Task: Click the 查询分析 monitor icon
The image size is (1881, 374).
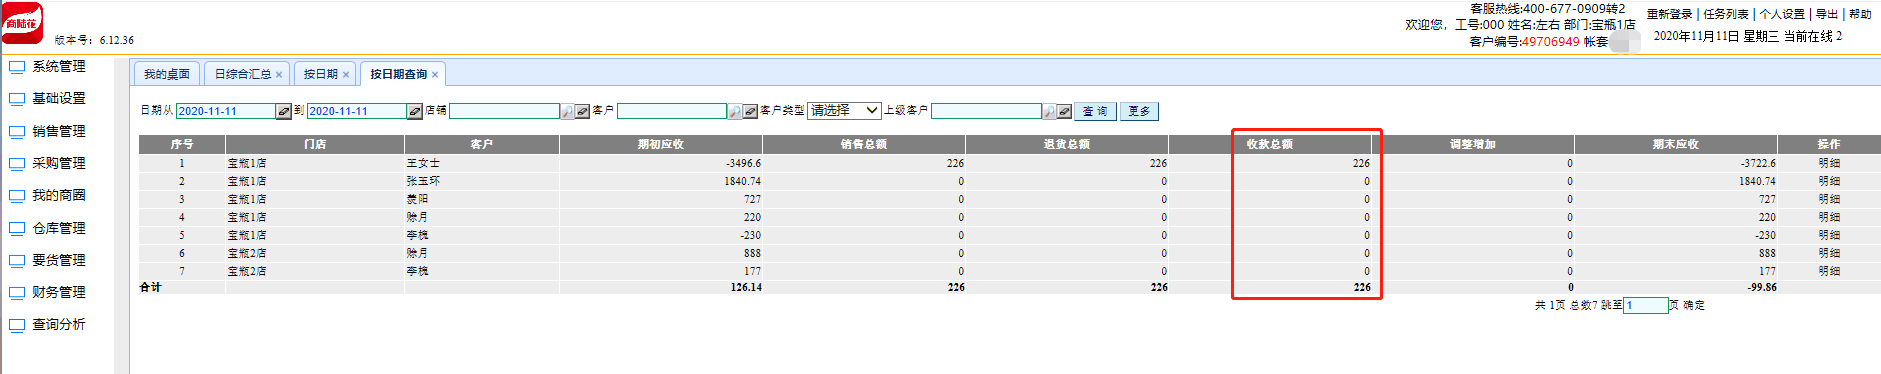Action: click(16, 325)
